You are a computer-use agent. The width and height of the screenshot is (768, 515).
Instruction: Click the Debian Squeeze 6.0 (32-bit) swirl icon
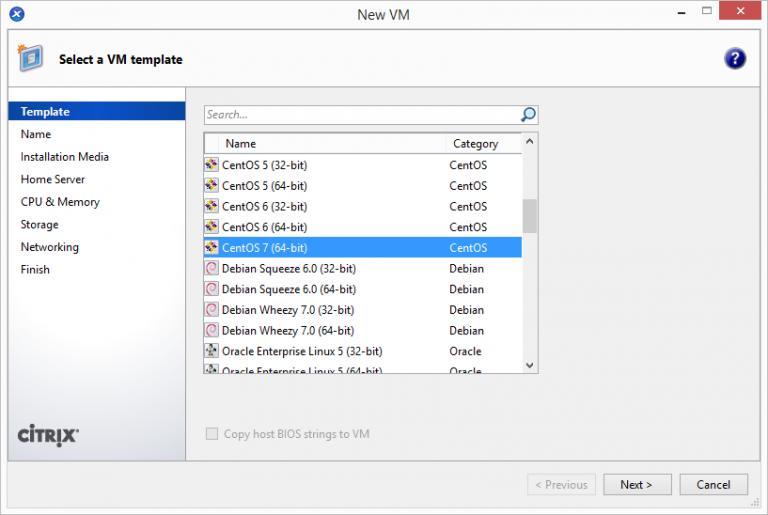pyautogui.click(x=212, y=268)
